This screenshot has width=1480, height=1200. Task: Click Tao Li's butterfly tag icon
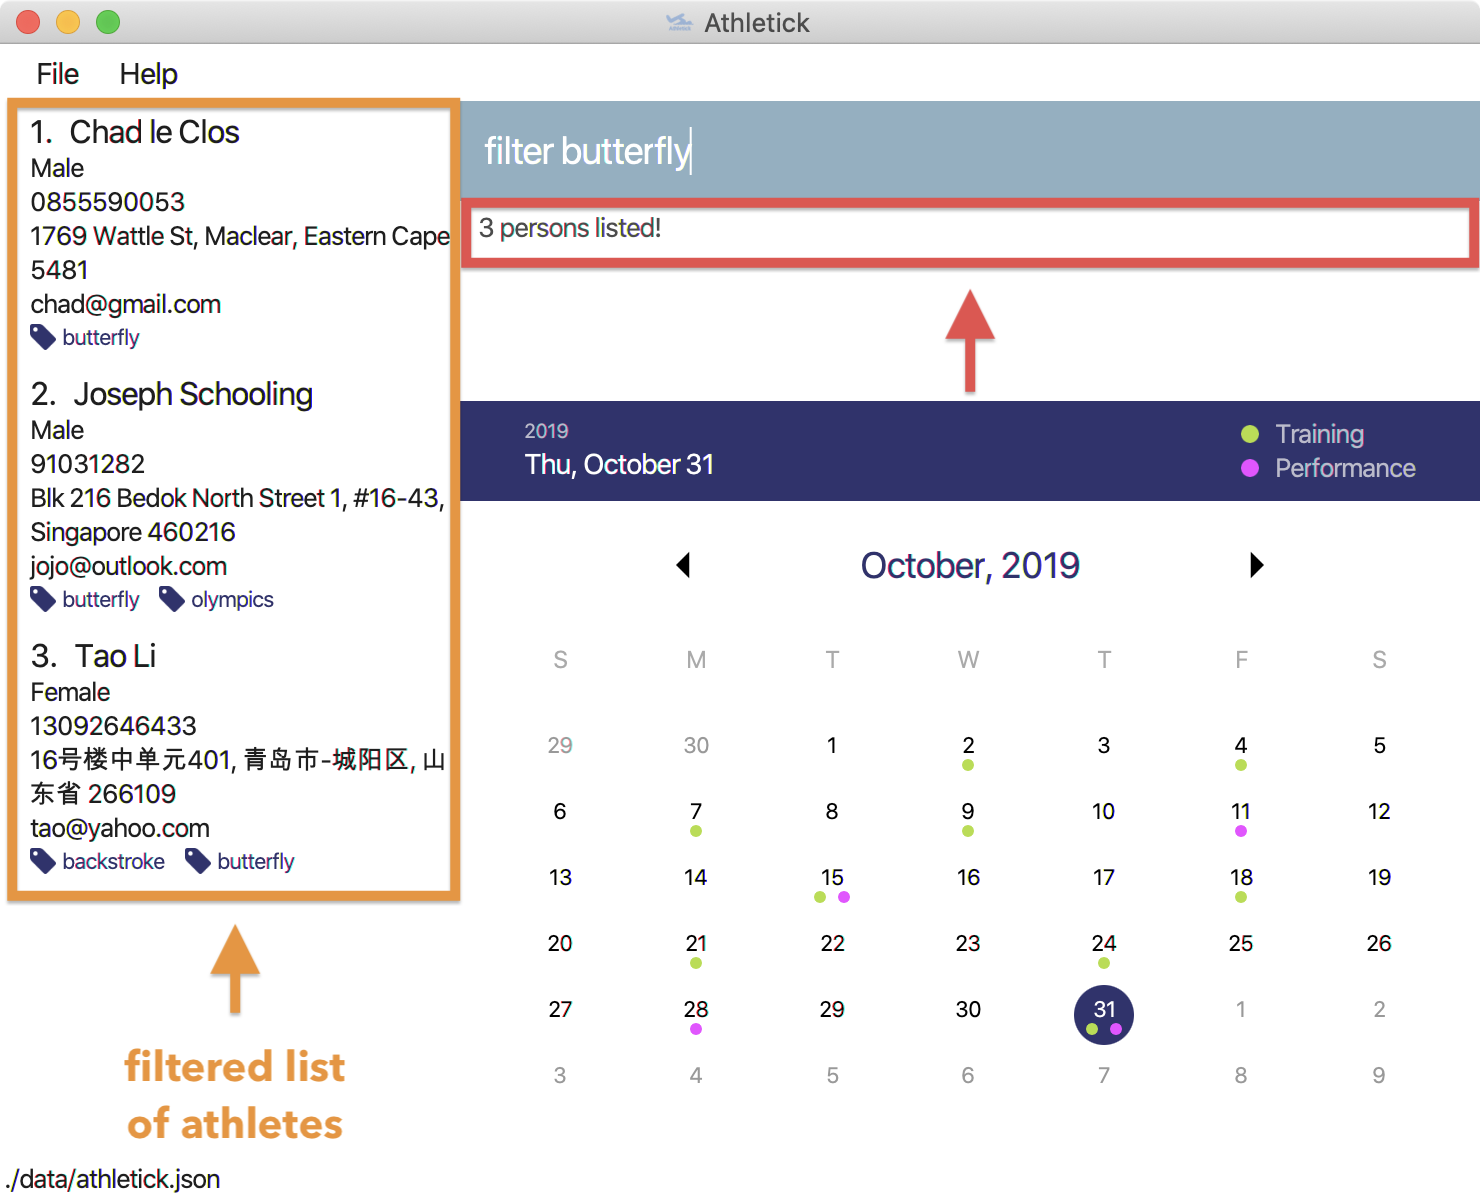[x=198, y=861]
